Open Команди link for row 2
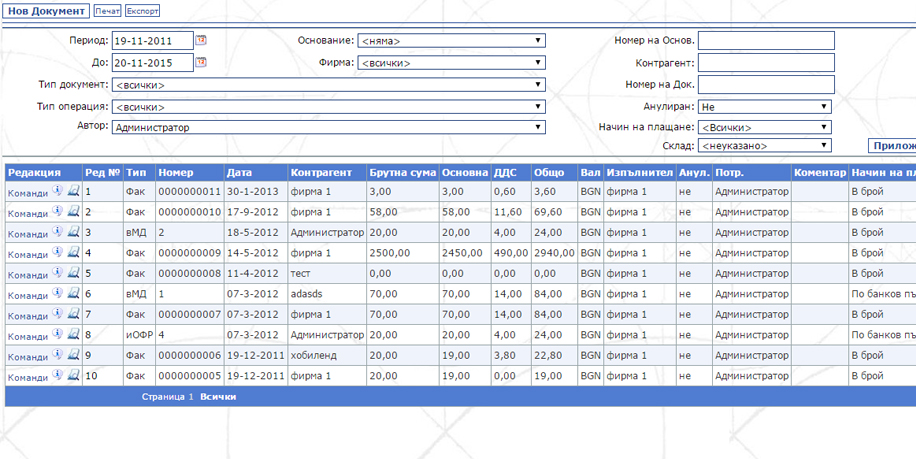The width and height of the screenshot is (916, 459). point(27,212)
